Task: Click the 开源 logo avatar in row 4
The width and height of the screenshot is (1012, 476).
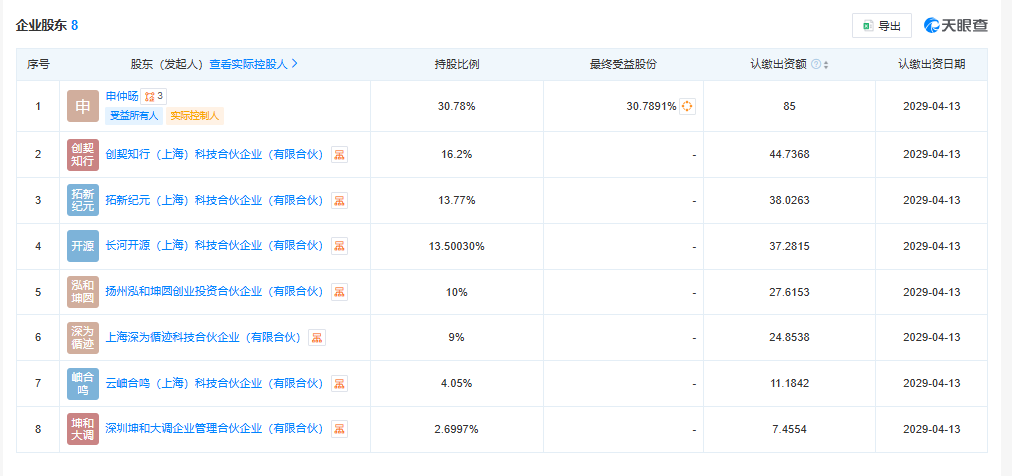Action: [83, 246]
